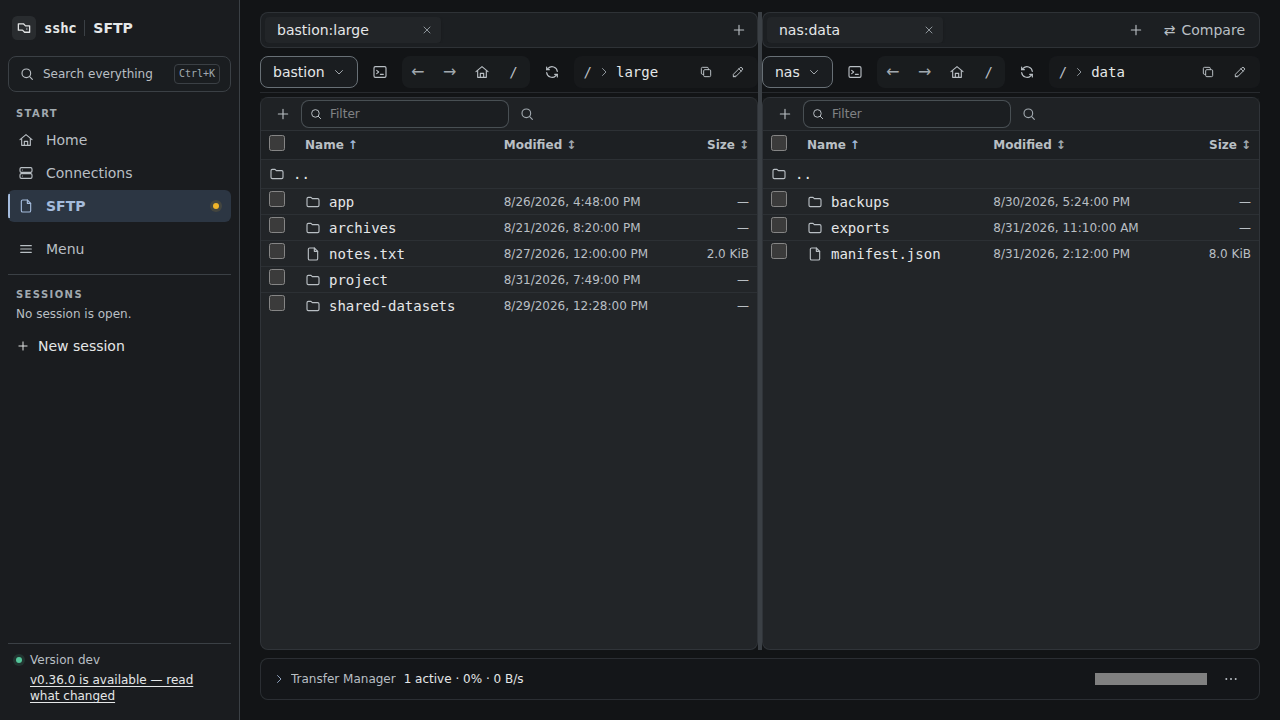
Task: Go to home directory in nas pane
Action: pyautogui.click(x=957, y=72)
